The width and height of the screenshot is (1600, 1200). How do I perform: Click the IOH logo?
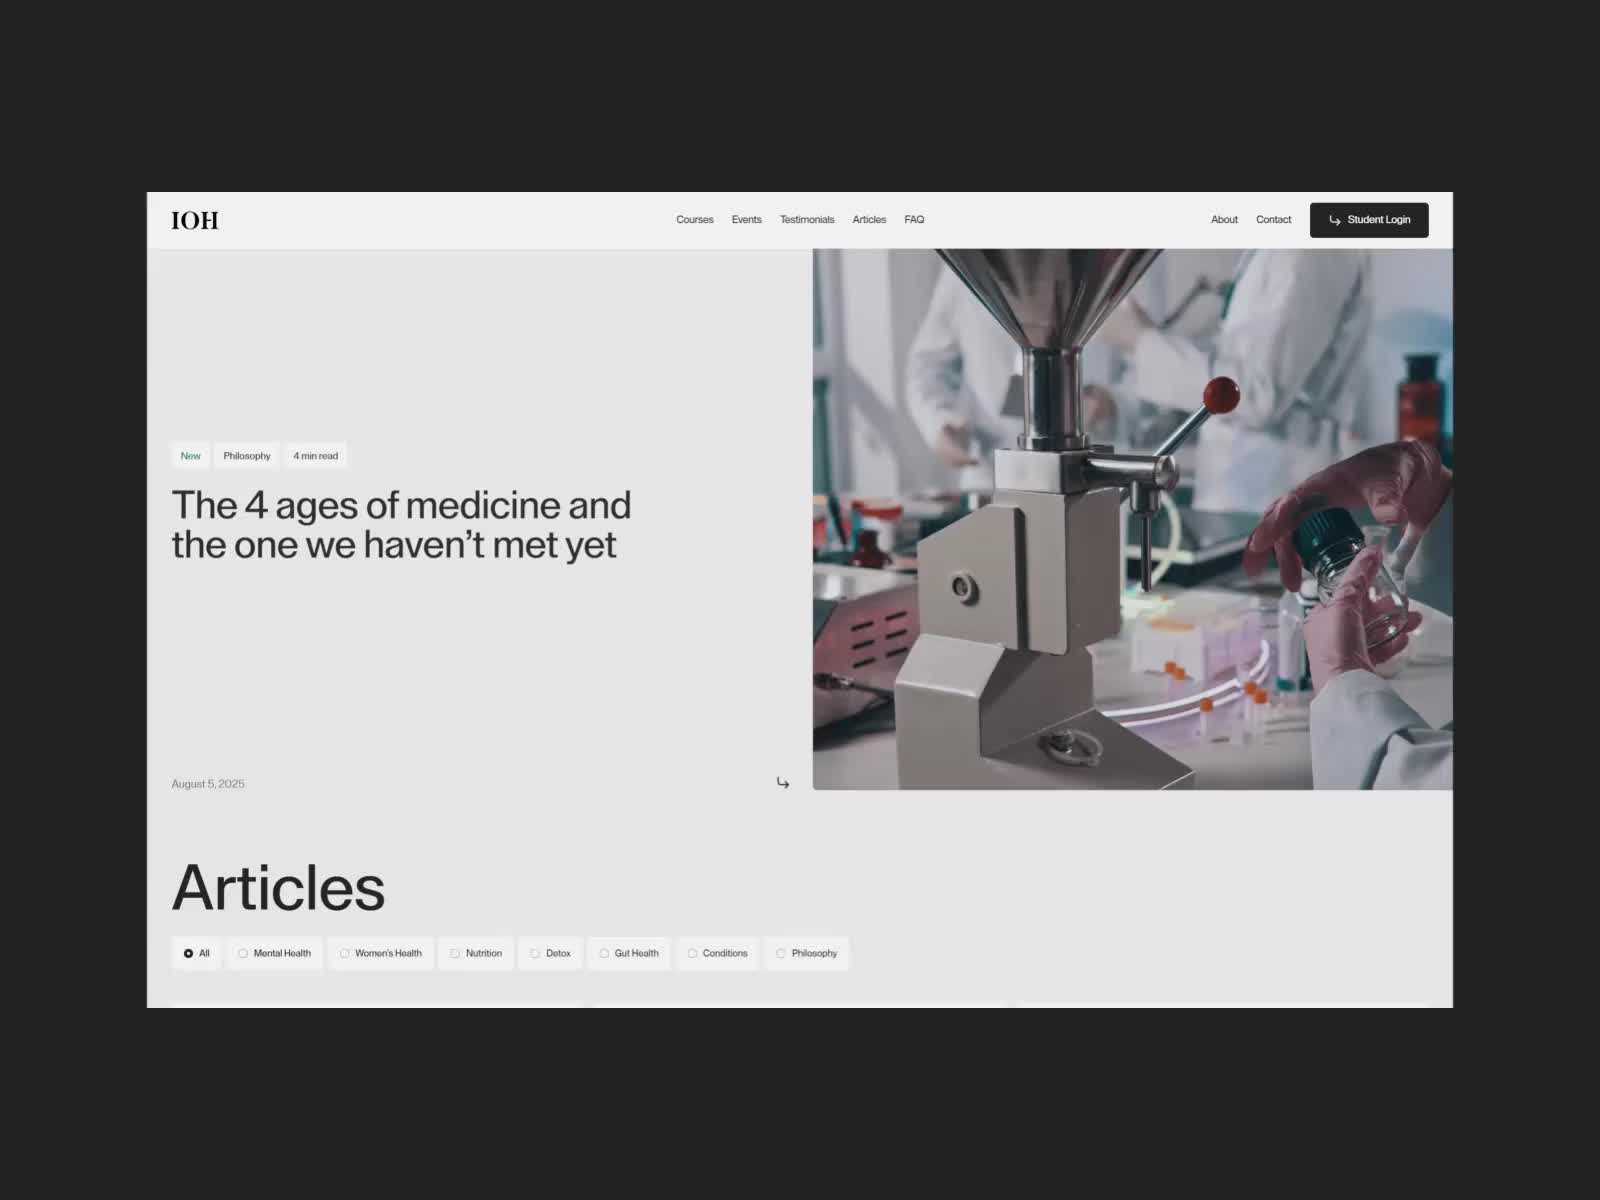[195, 221]
